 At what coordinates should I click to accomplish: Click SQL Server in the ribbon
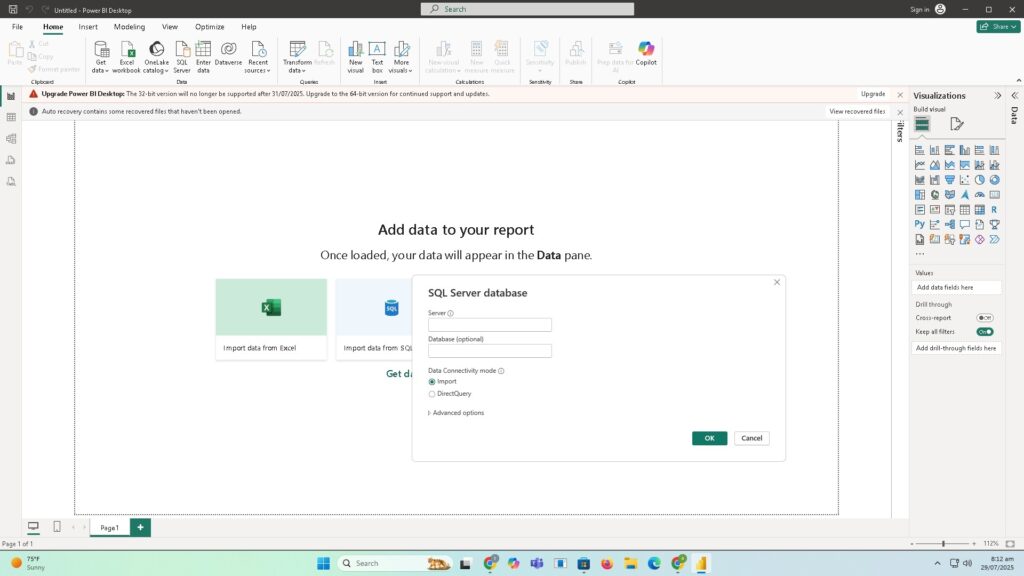182,57
